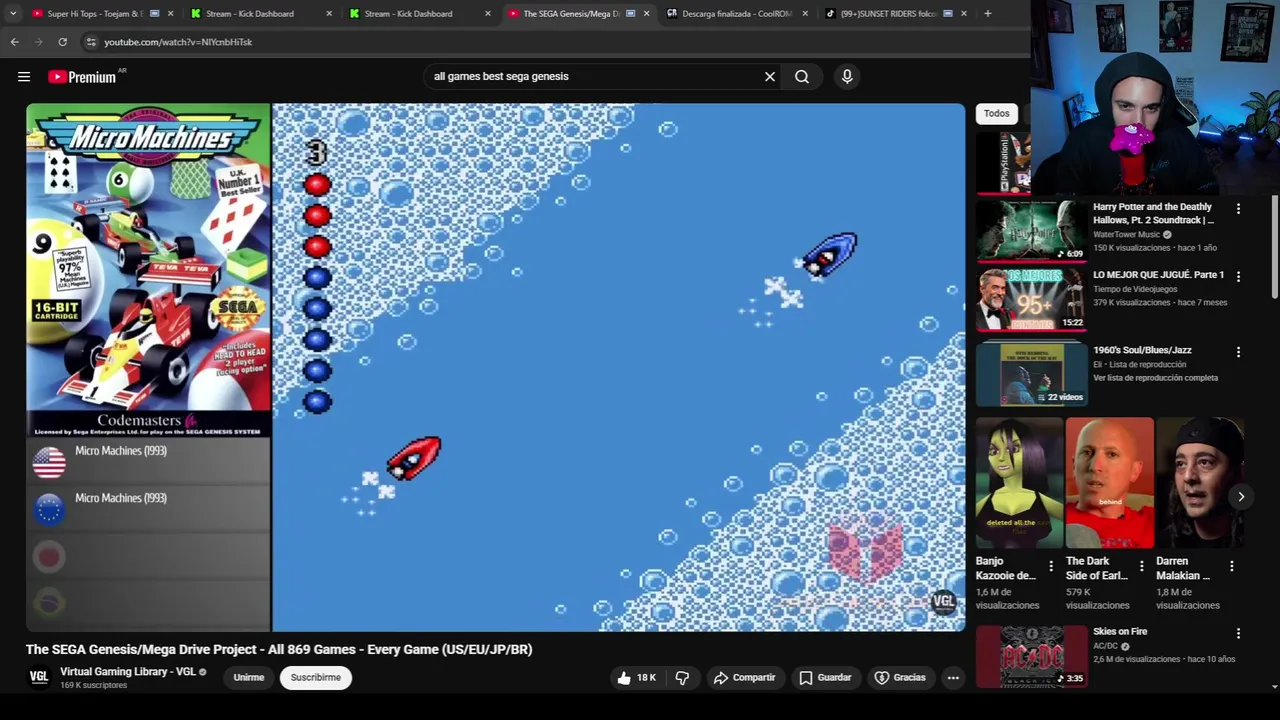Click the VGL channel avatar
The image size is (1280, 720).
pos(39,677)
